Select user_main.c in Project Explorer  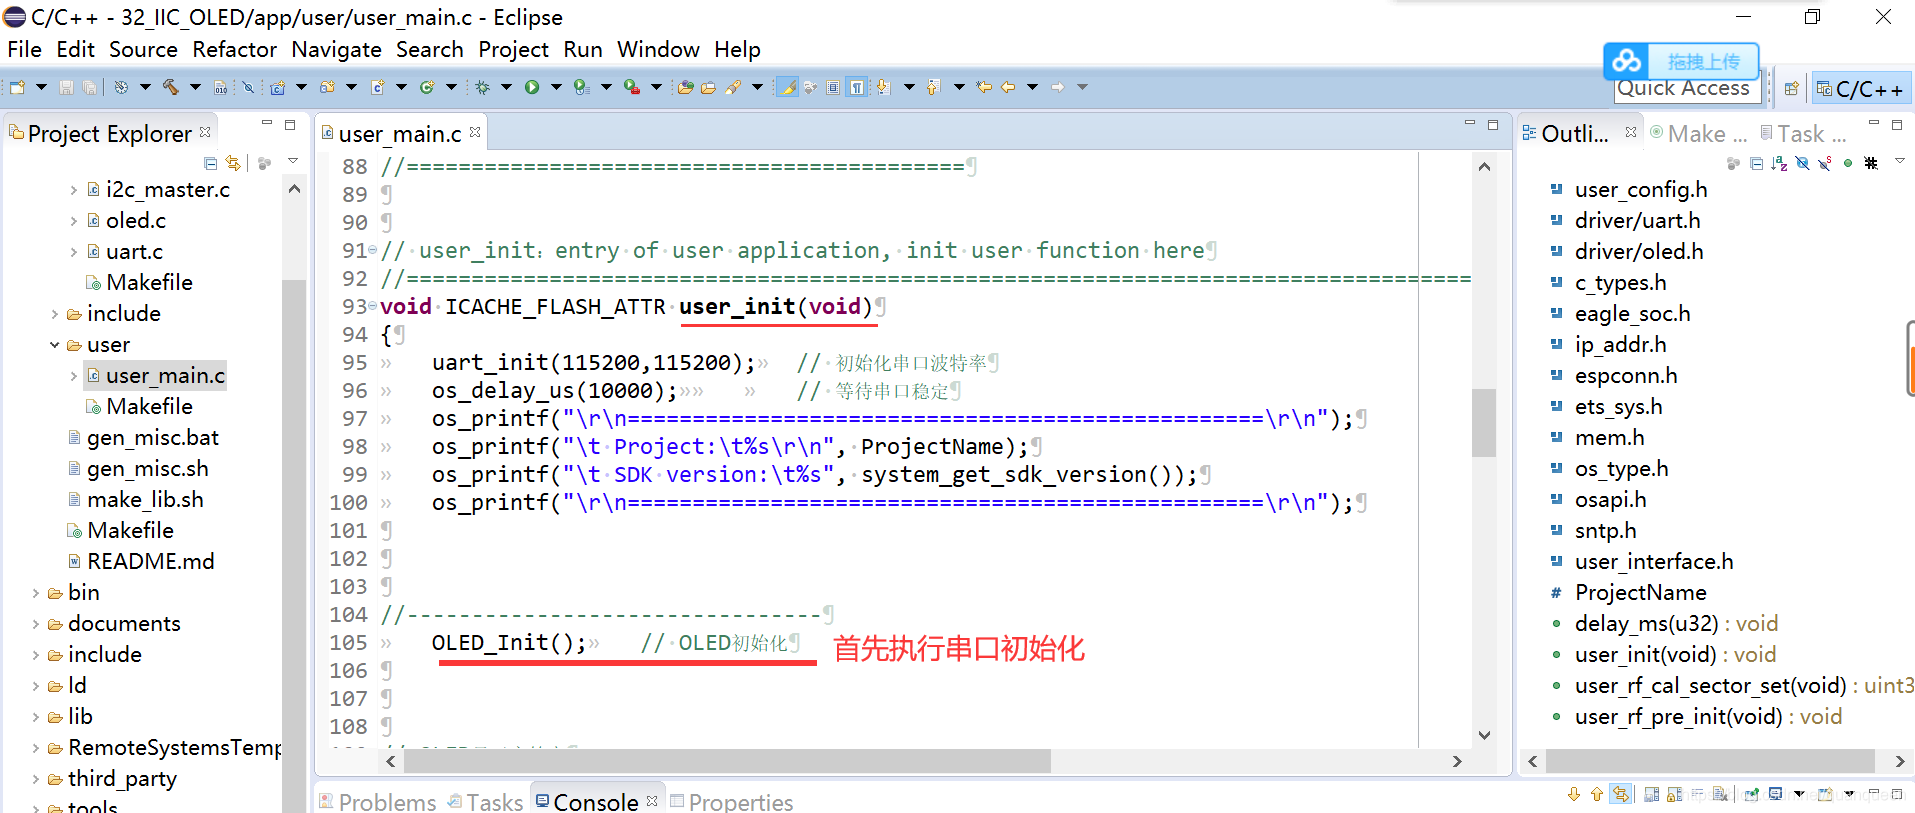tap(165, 375)
